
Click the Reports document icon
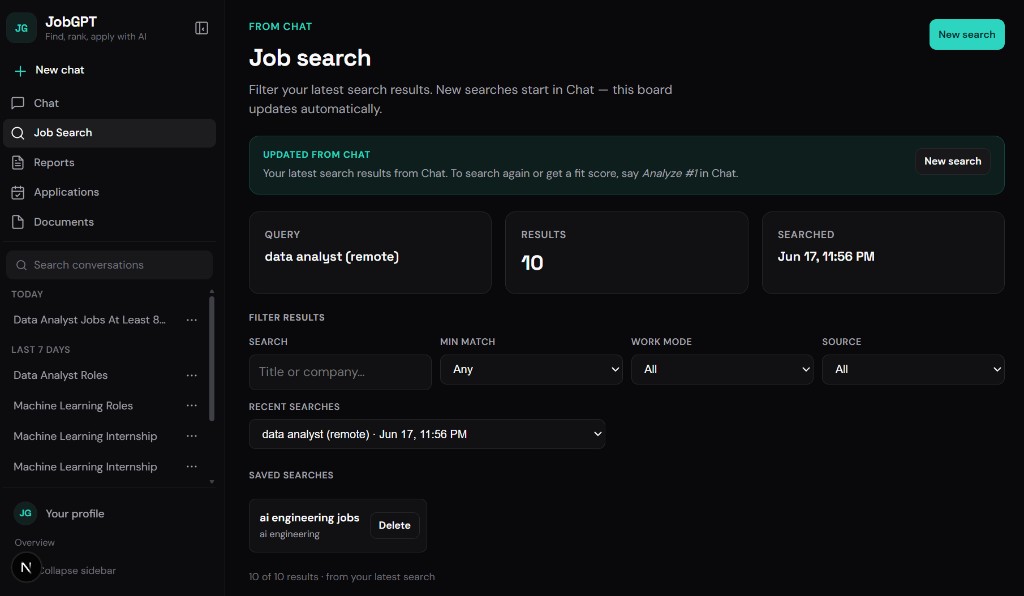pos(18,163)
